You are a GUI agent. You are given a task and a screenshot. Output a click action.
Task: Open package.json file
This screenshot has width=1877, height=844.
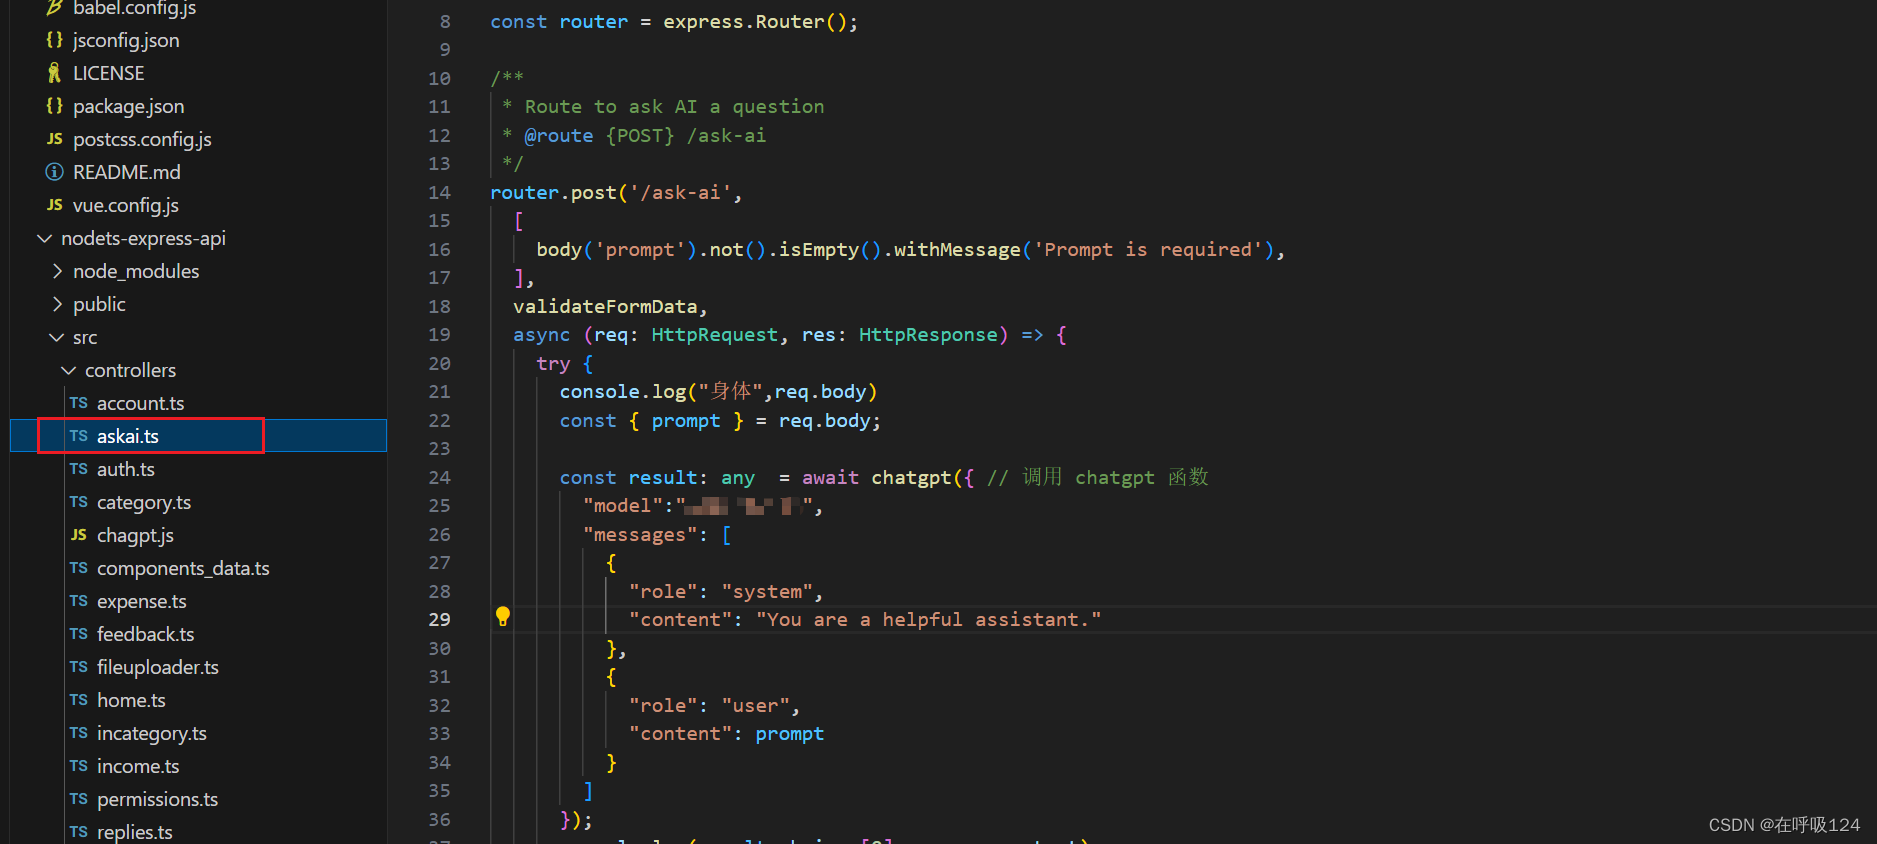tap(128, 106)
